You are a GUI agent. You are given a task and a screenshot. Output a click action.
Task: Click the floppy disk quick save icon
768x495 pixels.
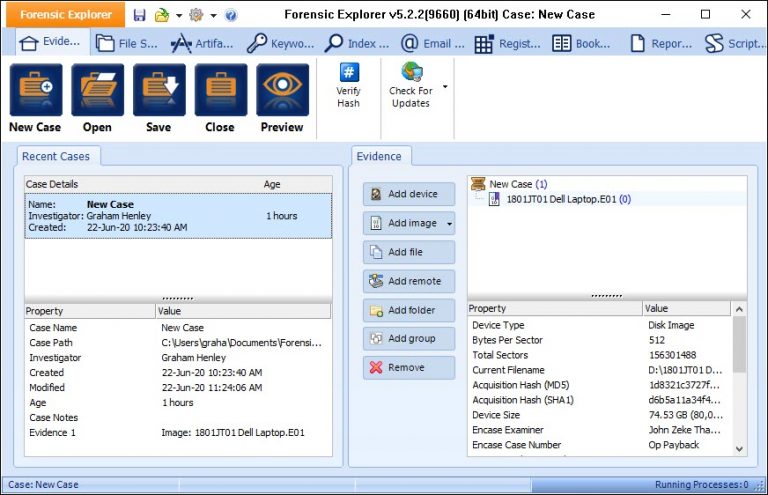point(139,15)
